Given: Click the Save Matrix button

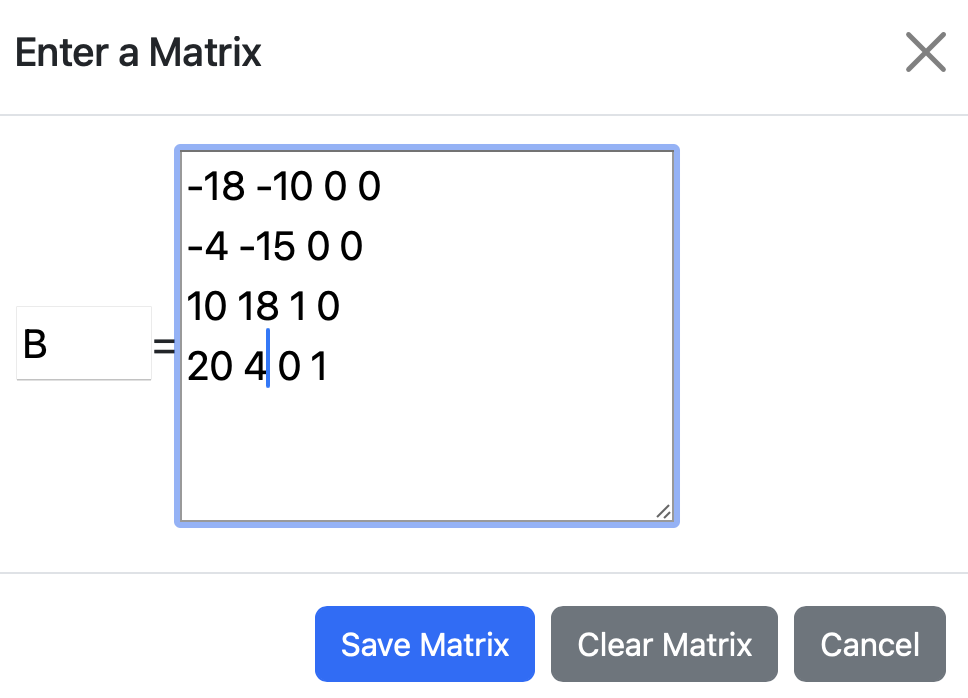Looking at the screenshot, I should click(x=425, y=644).
